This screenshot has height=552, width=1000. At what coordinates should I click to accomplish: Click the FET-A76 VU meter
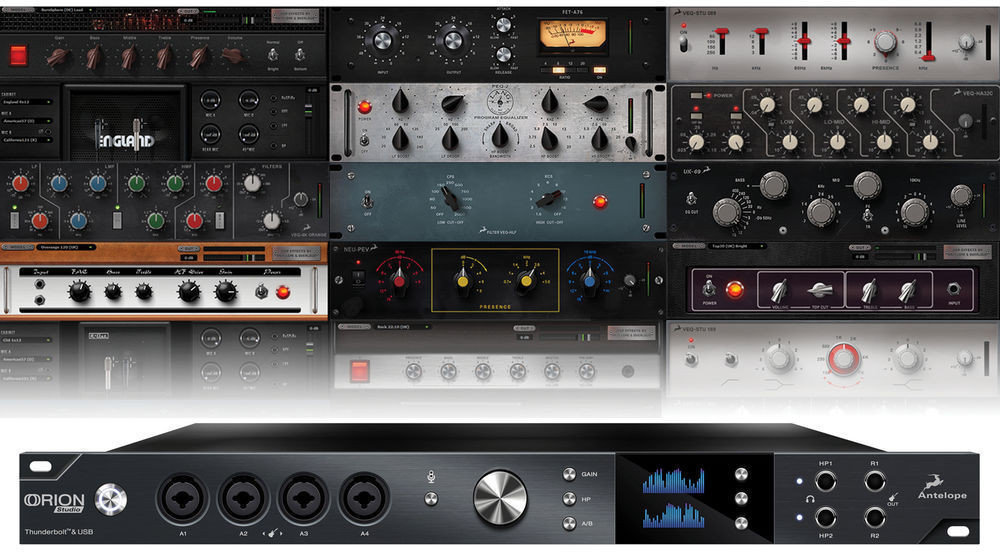point(572,36)
